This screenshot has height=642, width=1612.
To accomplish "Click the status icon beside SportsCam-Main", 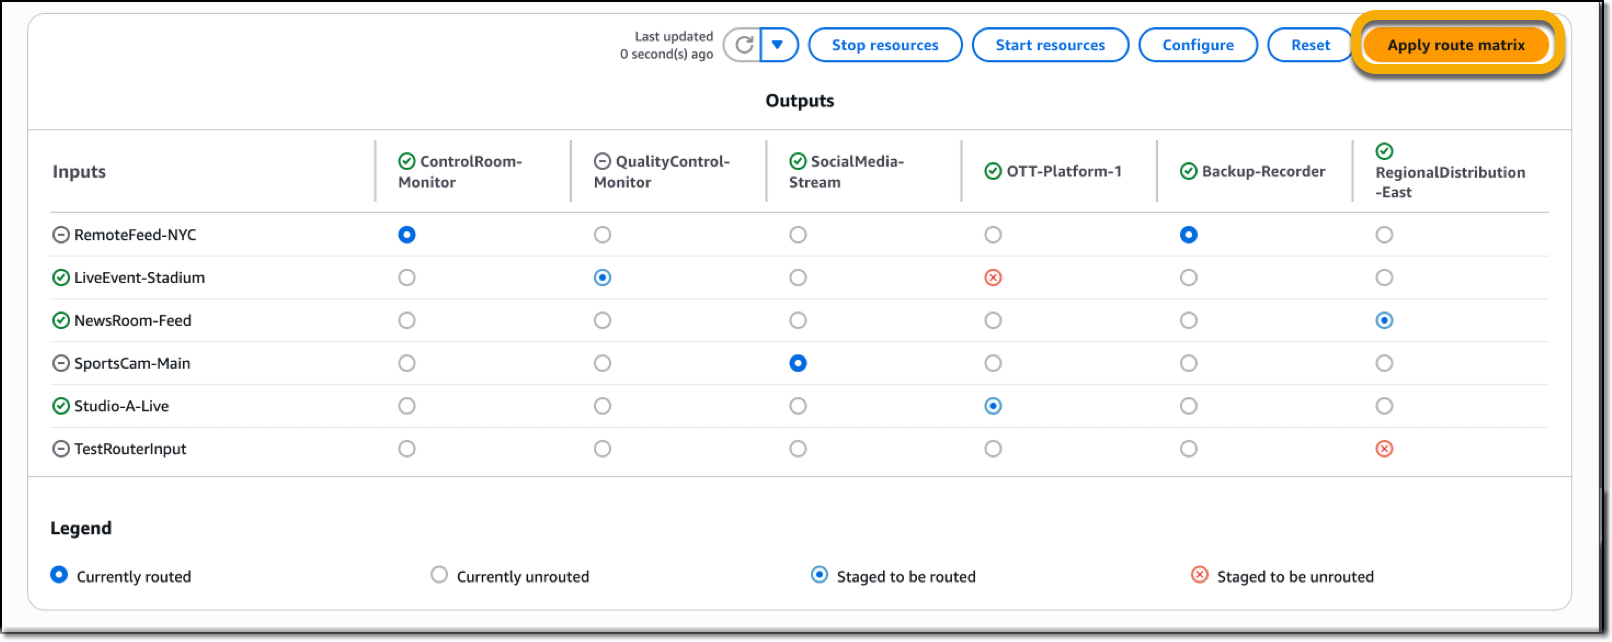I will 61,364.
